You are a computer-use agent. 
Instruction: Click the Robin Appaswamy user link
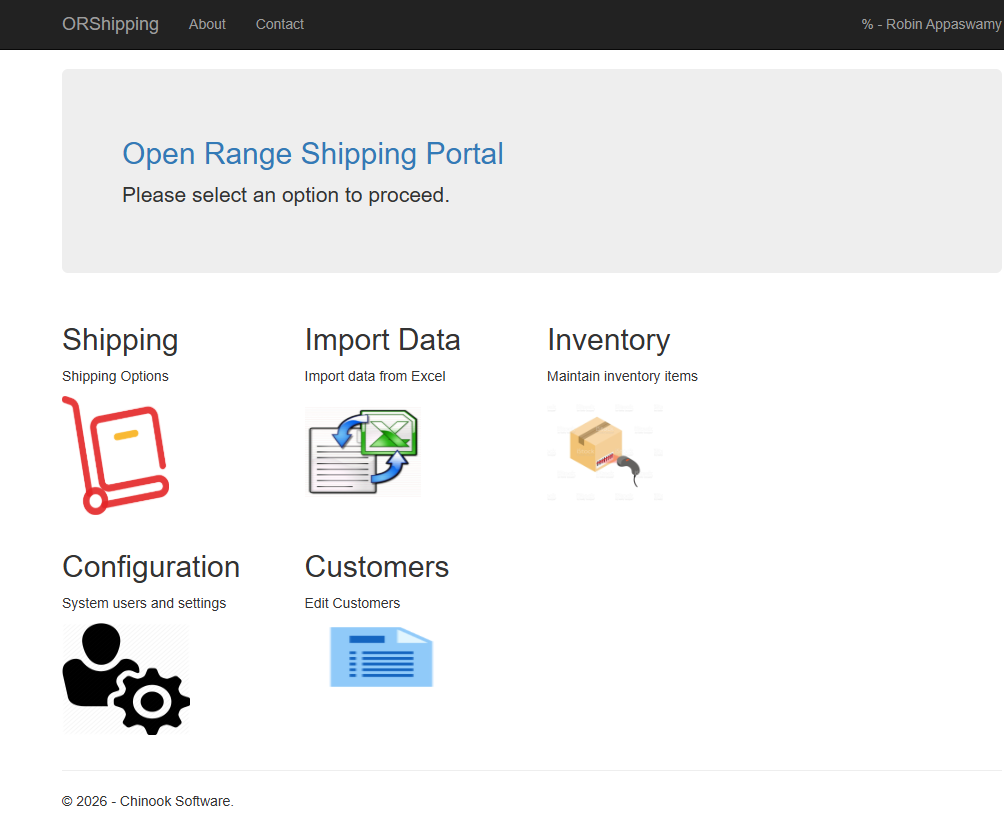[931, 24]
